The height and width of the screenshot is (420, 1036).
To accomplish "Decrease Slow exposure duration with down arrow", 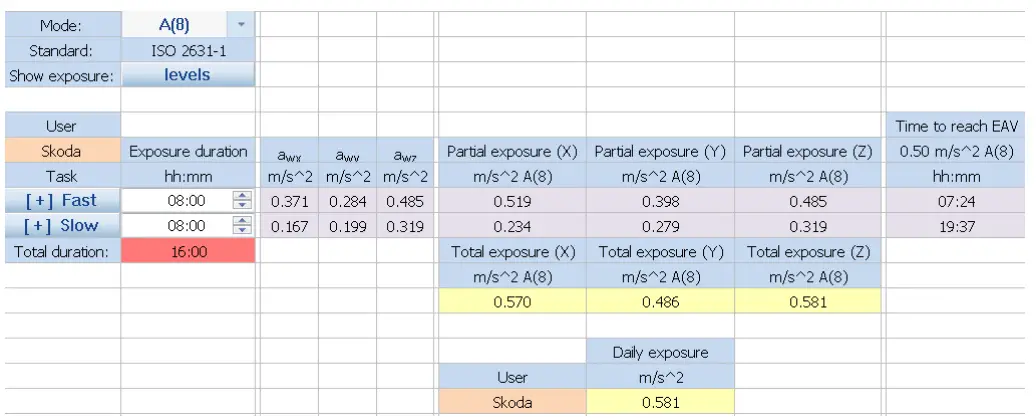I will [x=241, y=231].
